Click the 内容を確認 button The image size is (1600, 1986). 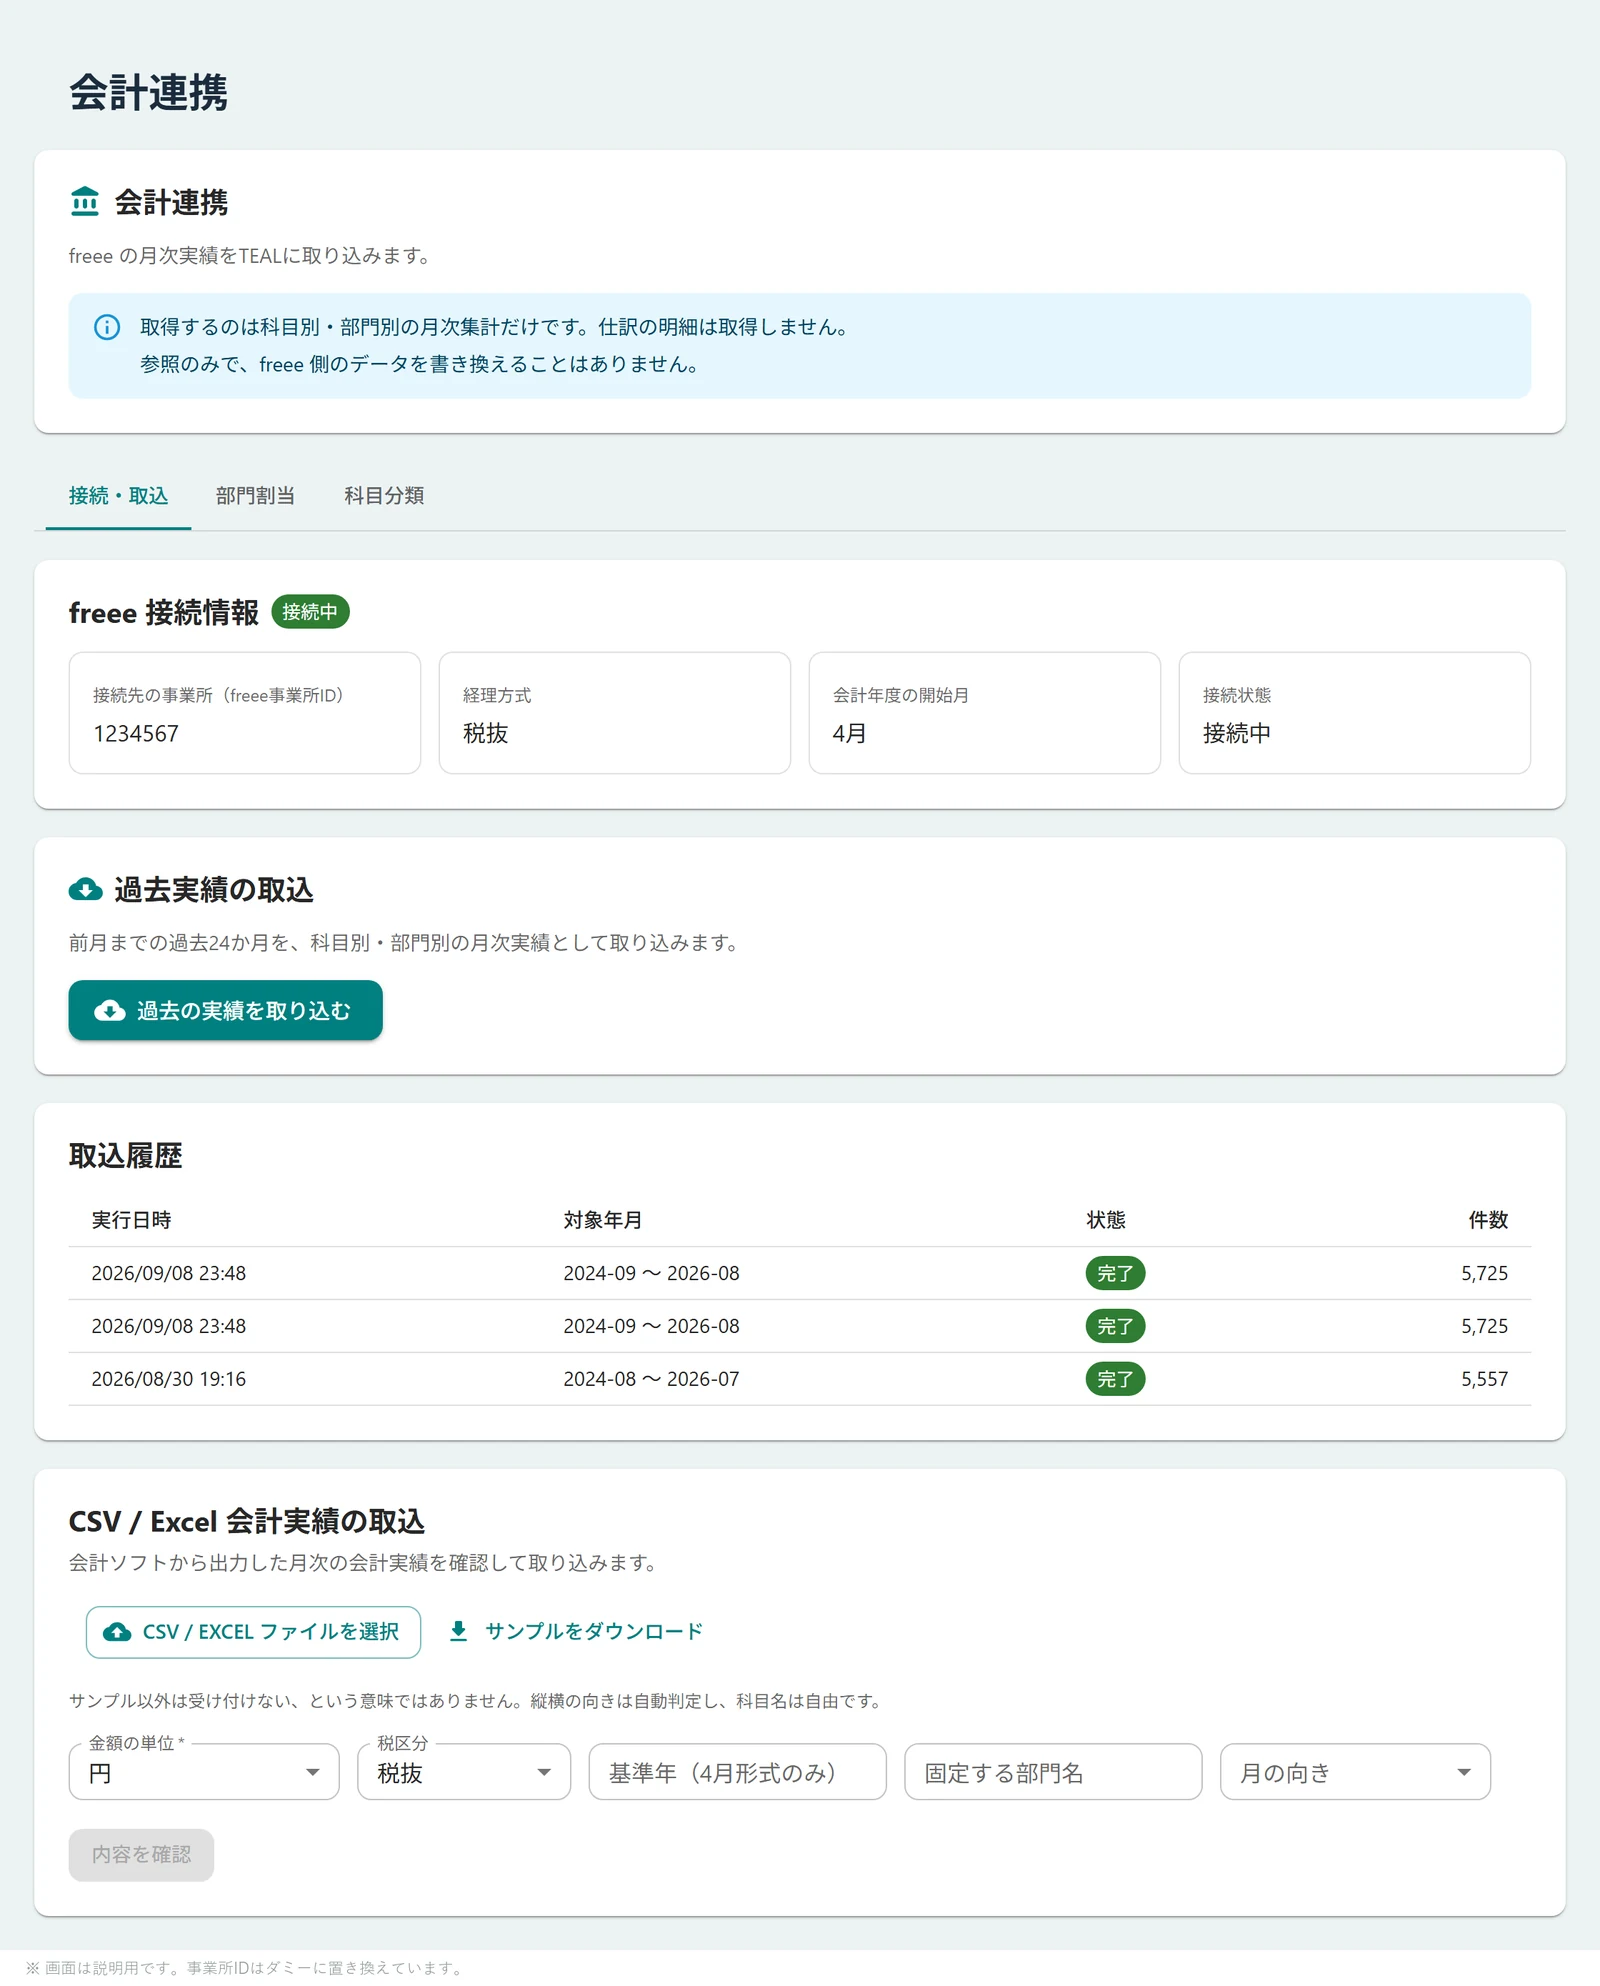pos(141,1855)
